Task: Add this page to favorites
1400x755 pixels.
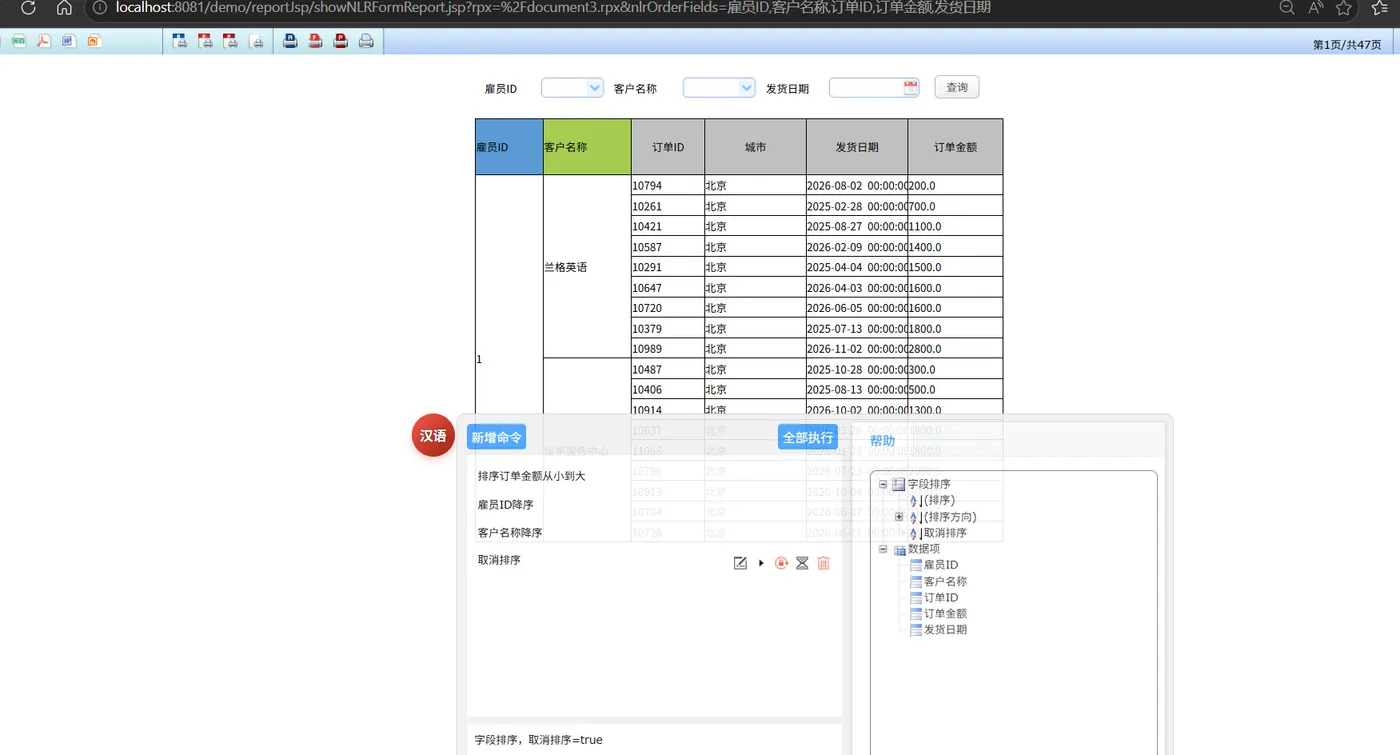Action: pos(1344,8)
